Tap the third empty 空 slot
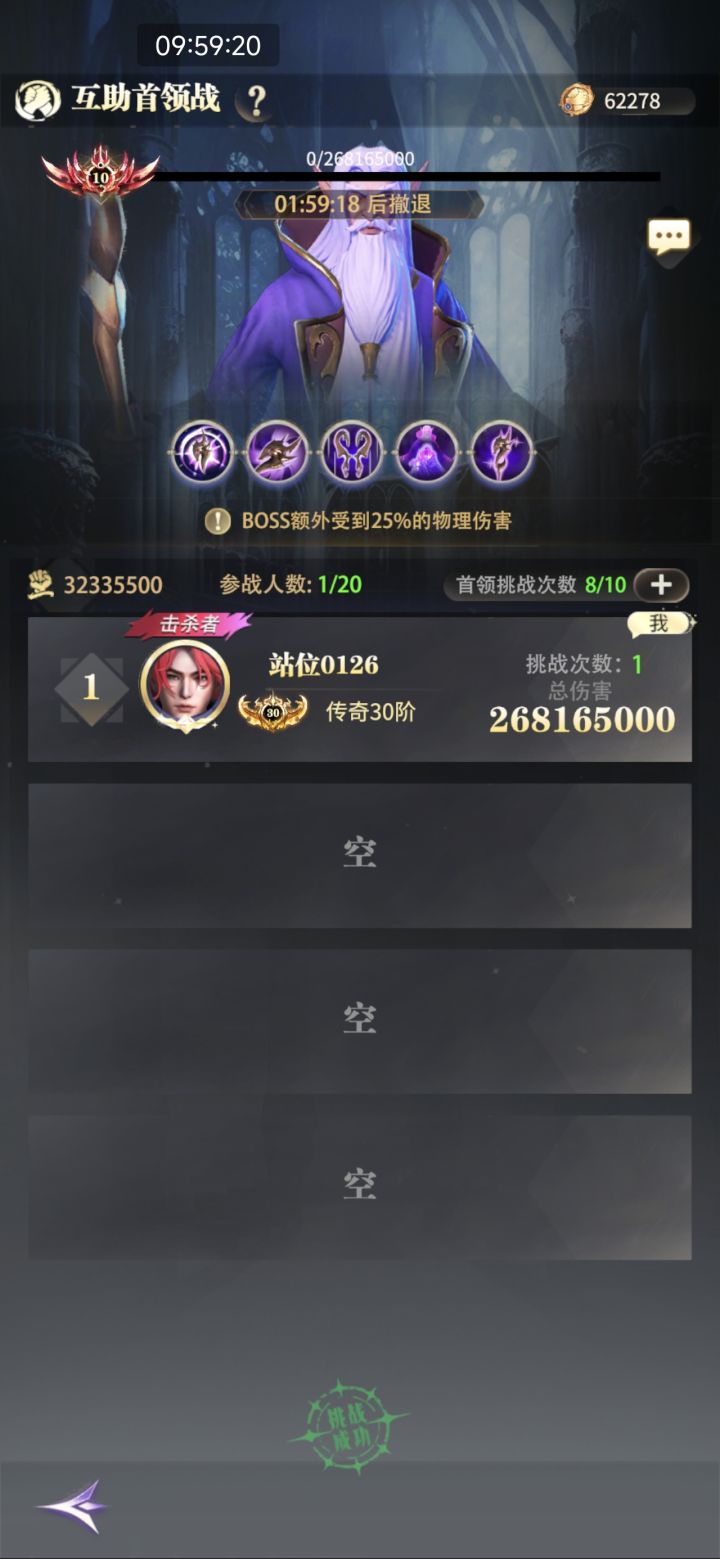Image resolution: width=720 pixels, height=1559 pixels. coord(360,1187)
